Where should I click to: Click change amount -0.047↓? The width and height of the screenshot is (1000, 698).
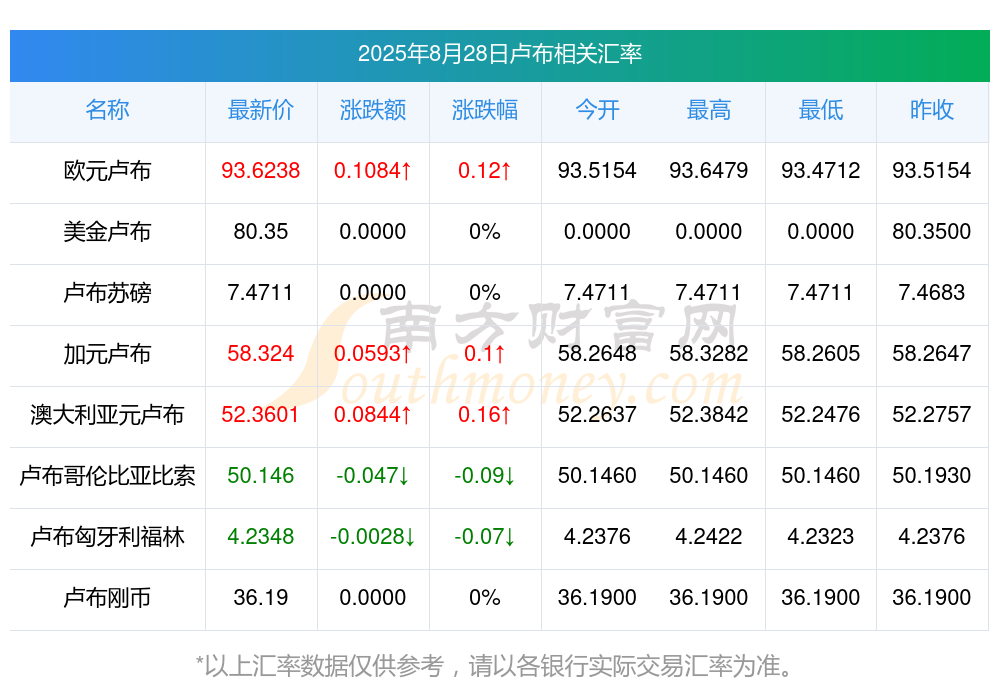tap(373, 476)
